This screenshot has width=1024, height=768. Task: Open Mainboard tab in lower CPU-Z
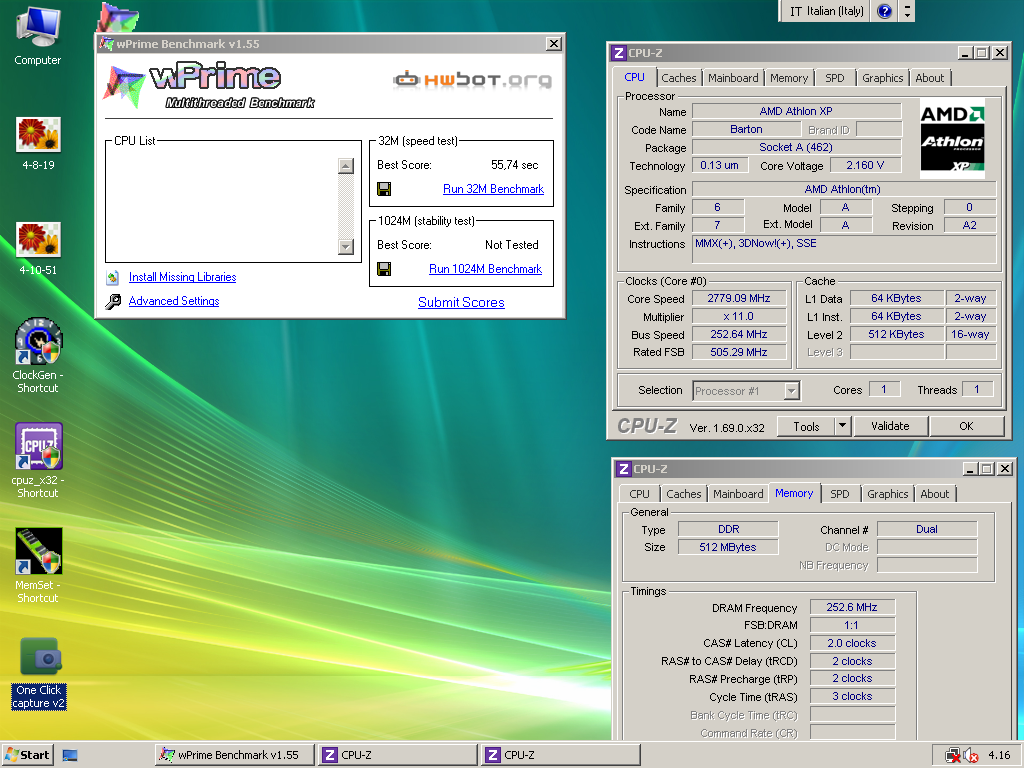pyautogui.click(x=738, y=494)
